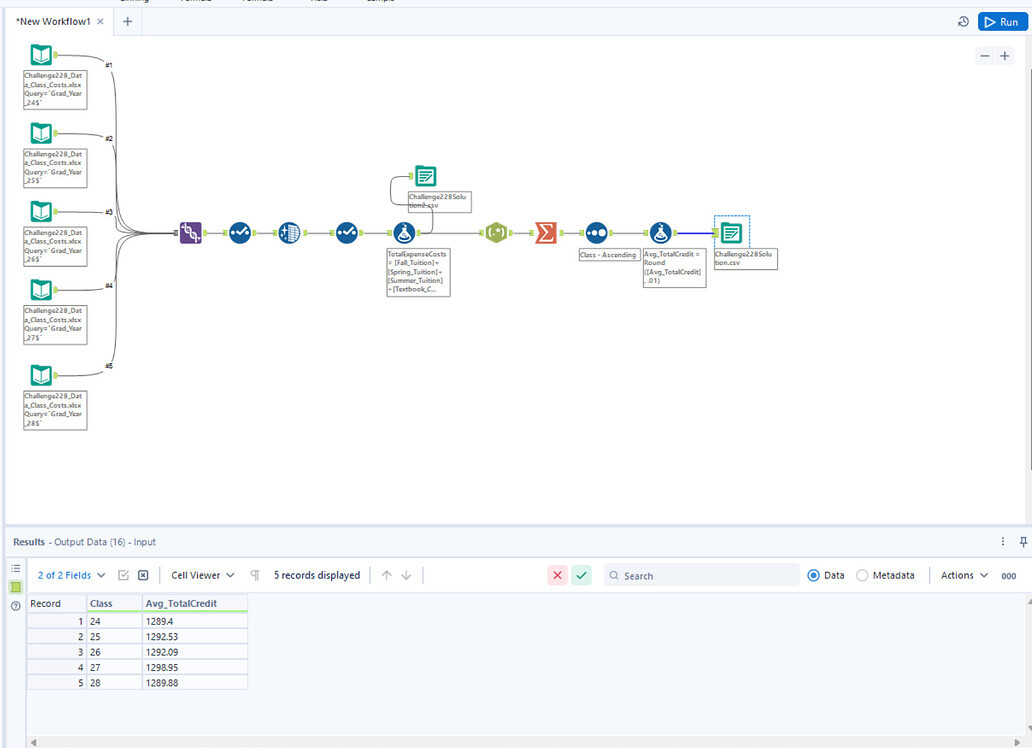Select the Avg_TotalCredit Round Formula tool
The height and width of the screenshot is (748, 1032).
[x=660, y=232]
